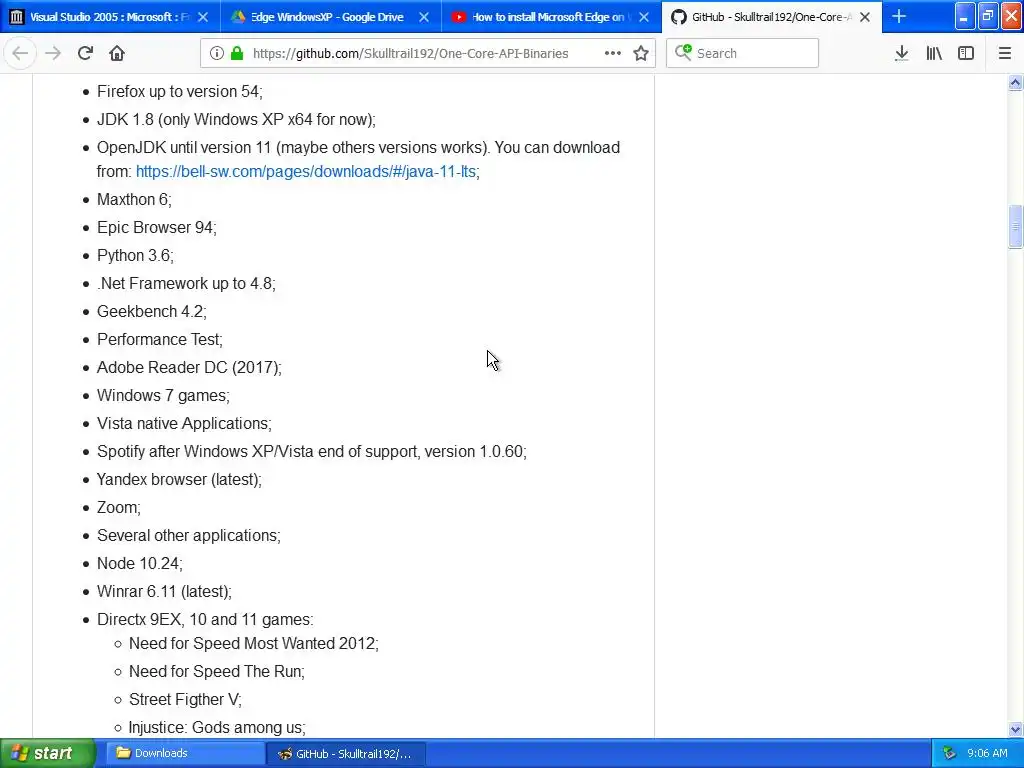Switch to Downloads folder in taskbar
Screen dimensions: 1024x768
pyautogui.click(x=185, y=753)
